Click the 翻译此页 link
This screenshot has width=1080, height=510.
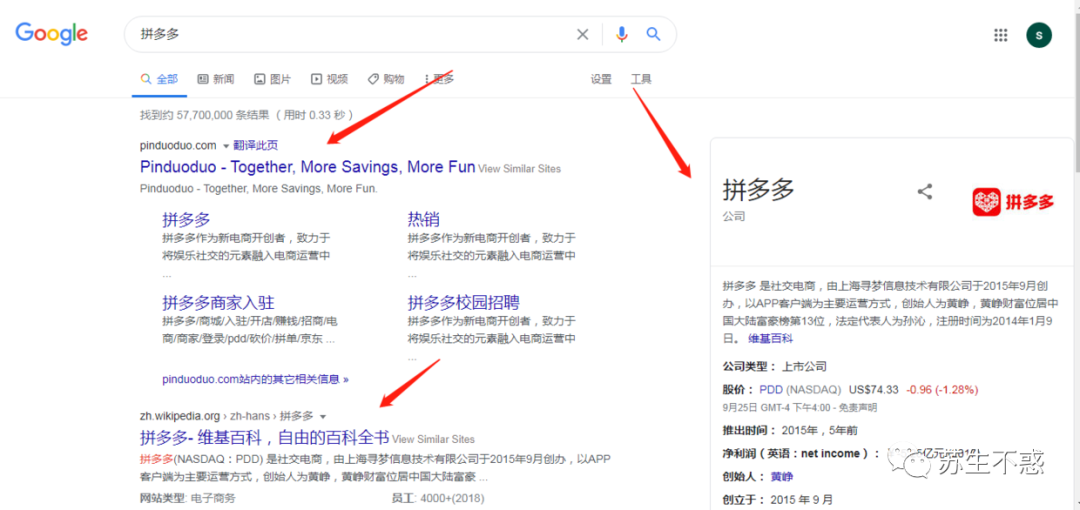(x=256, y=145)
